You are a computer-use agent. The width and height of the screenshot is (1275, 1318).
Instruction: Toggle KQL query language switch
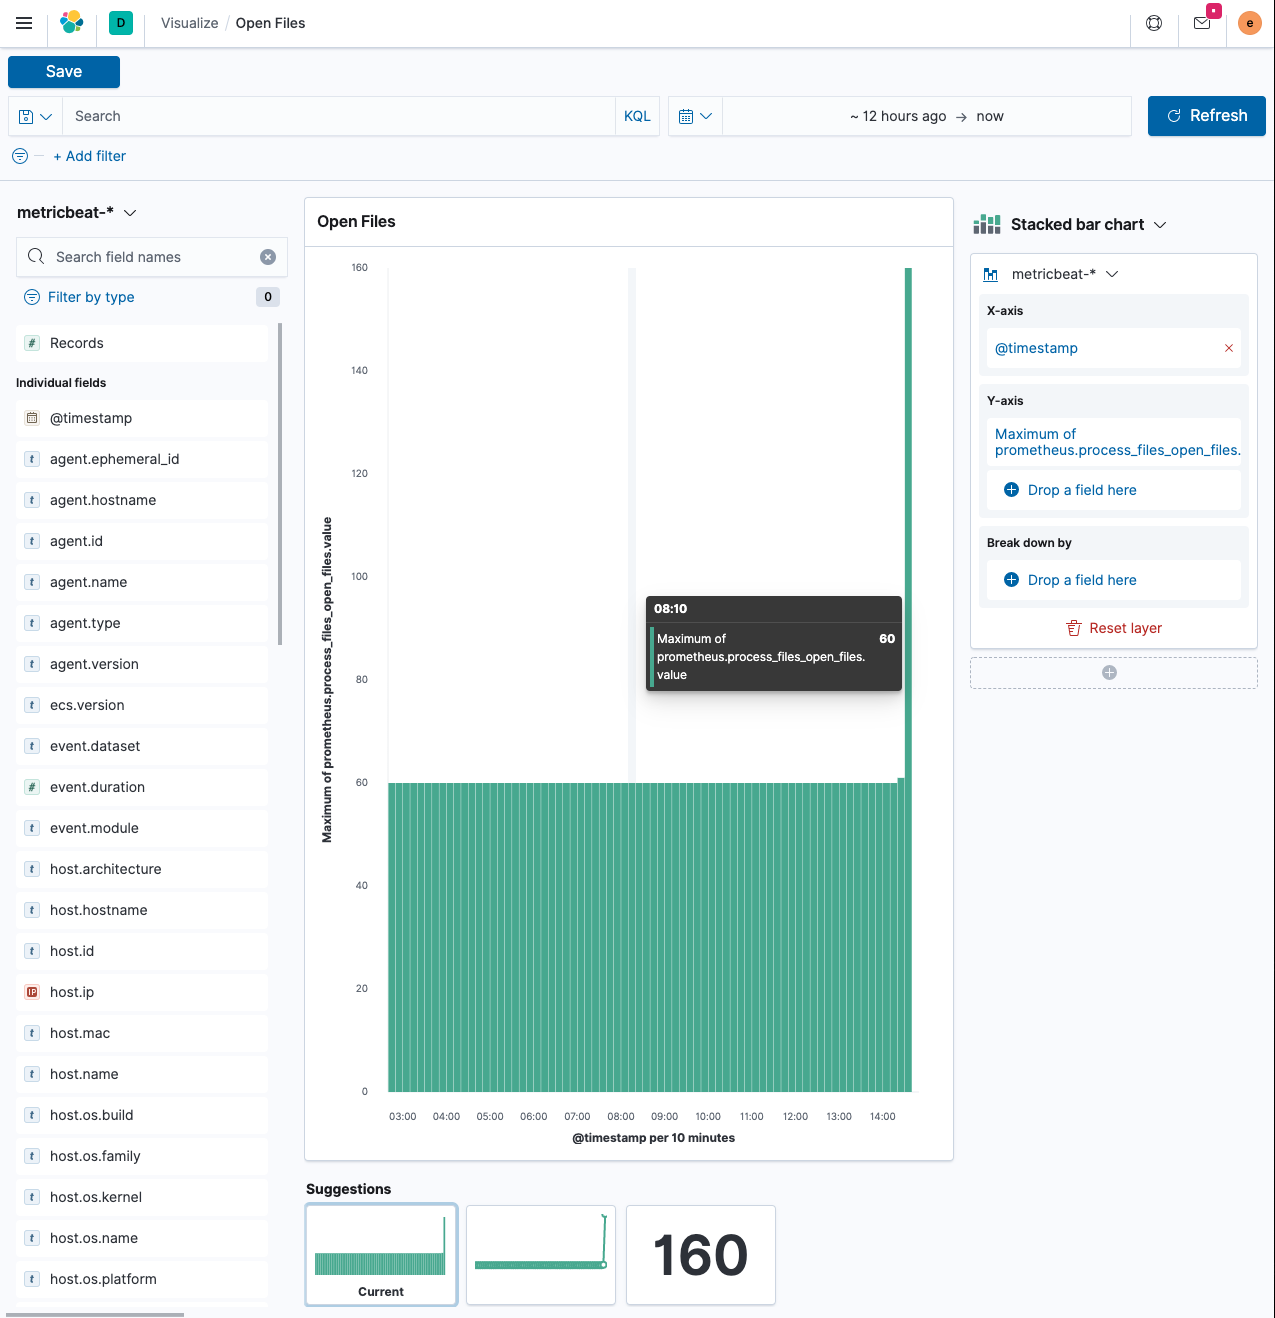click(x=637, y=117)
